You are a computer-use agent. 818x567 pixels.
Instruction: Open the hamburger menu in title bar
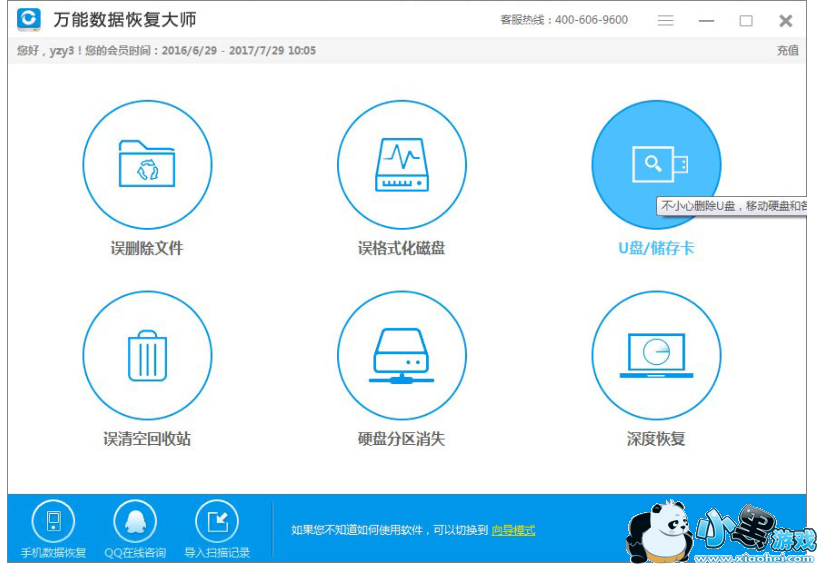point(666,21)
